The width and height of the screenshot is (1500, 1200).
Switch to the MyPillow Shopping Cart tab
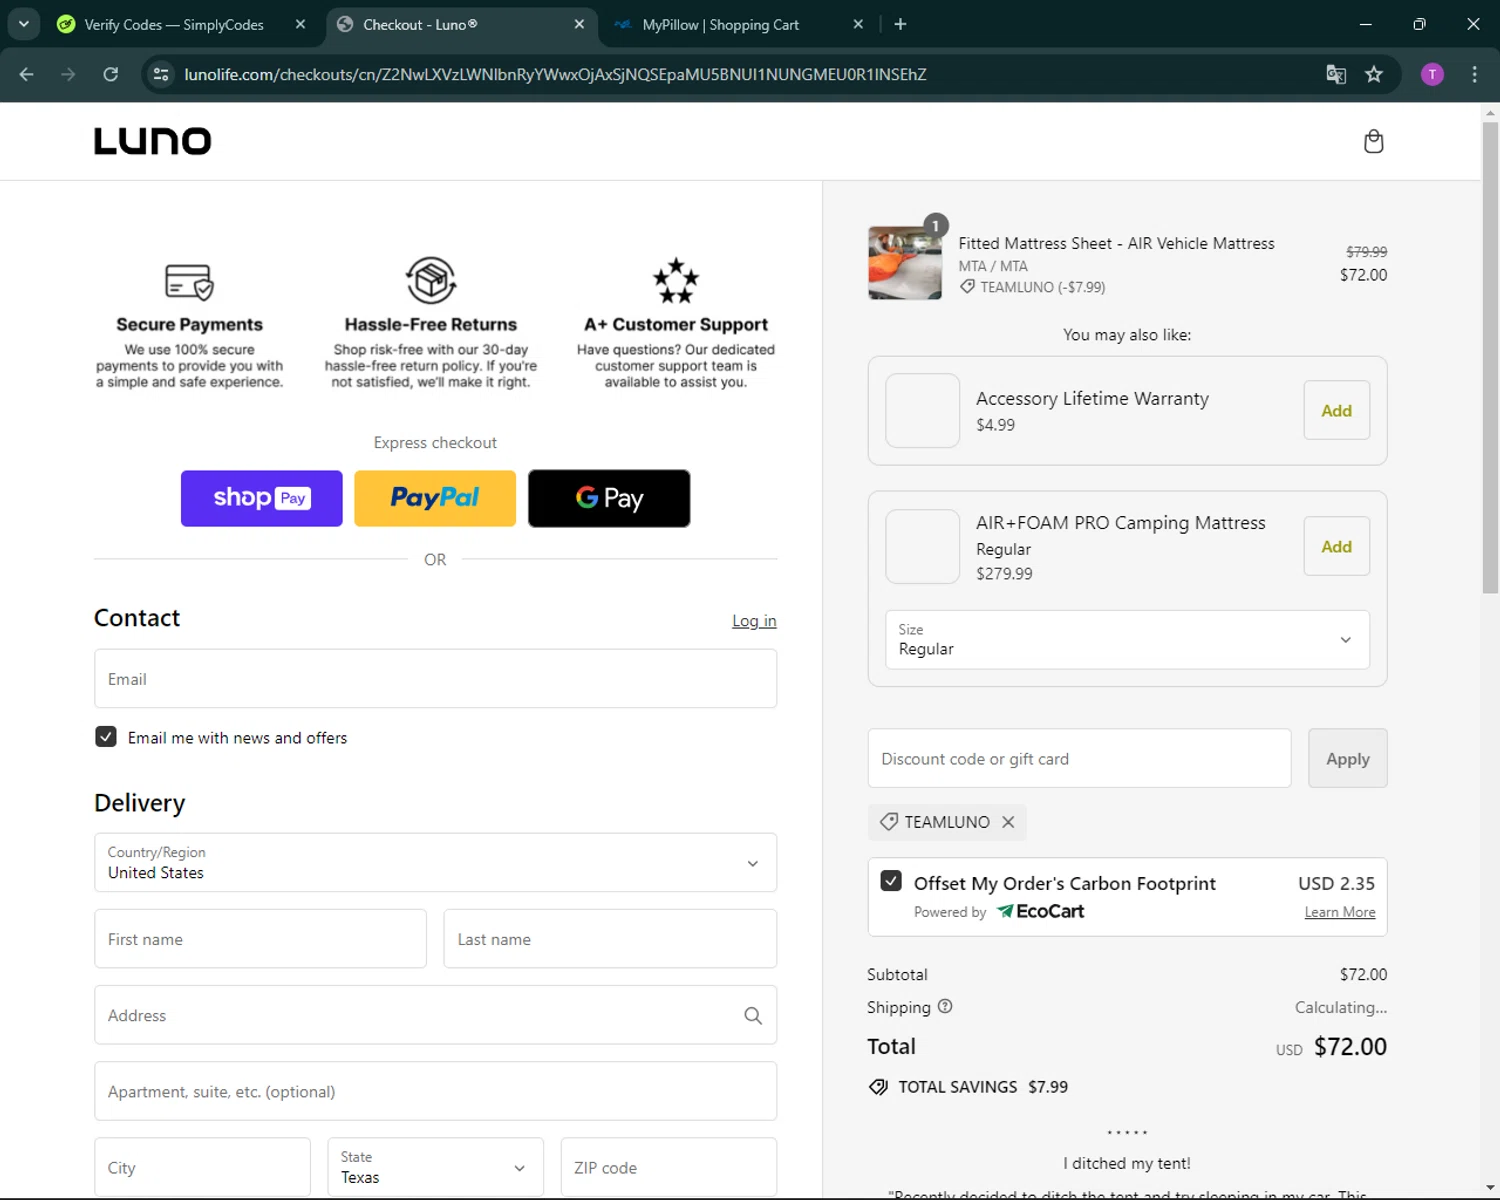720,24
